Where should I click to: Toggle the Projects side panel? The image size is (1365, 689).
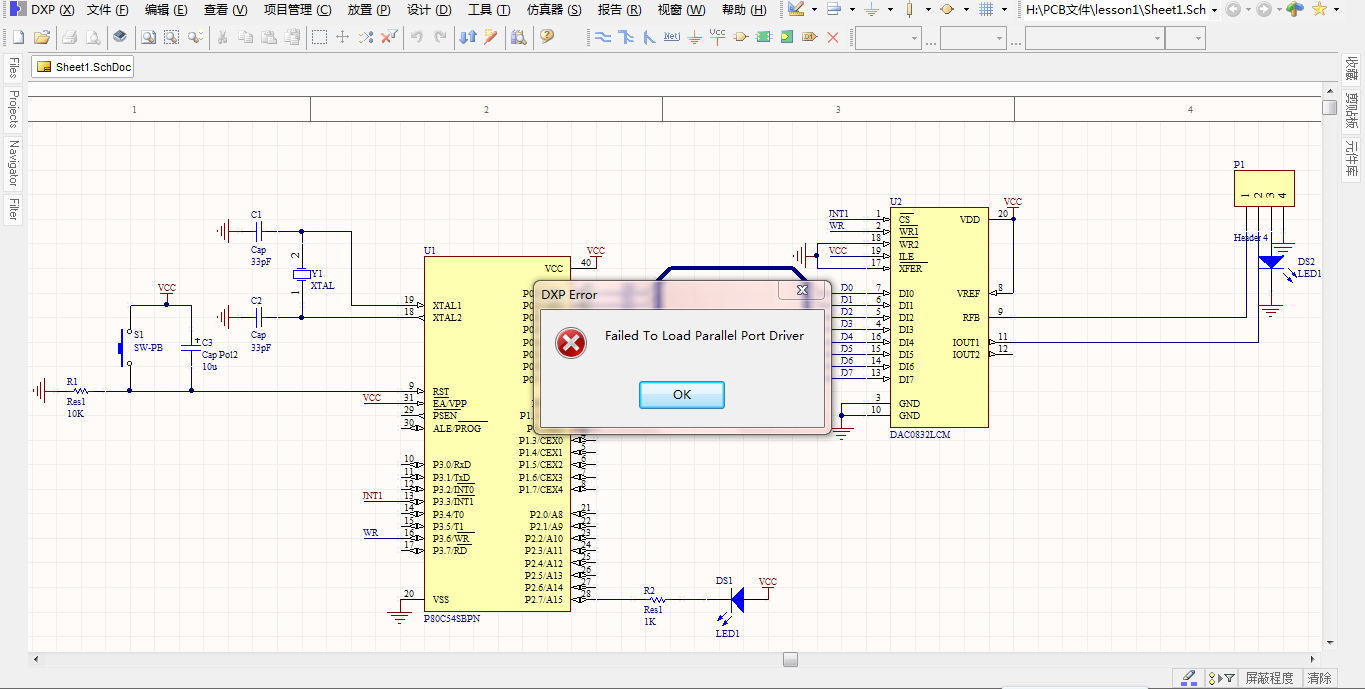(13, 109)
